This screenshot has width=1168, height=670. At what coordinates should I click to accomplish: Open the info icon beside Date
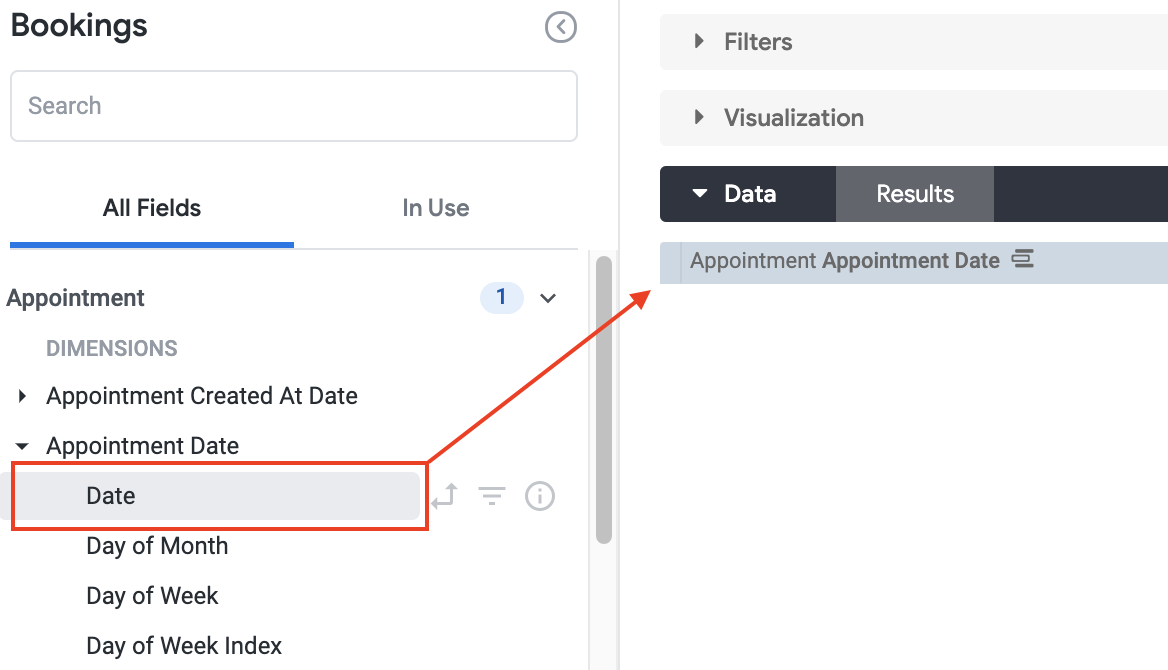click(539, 496)
